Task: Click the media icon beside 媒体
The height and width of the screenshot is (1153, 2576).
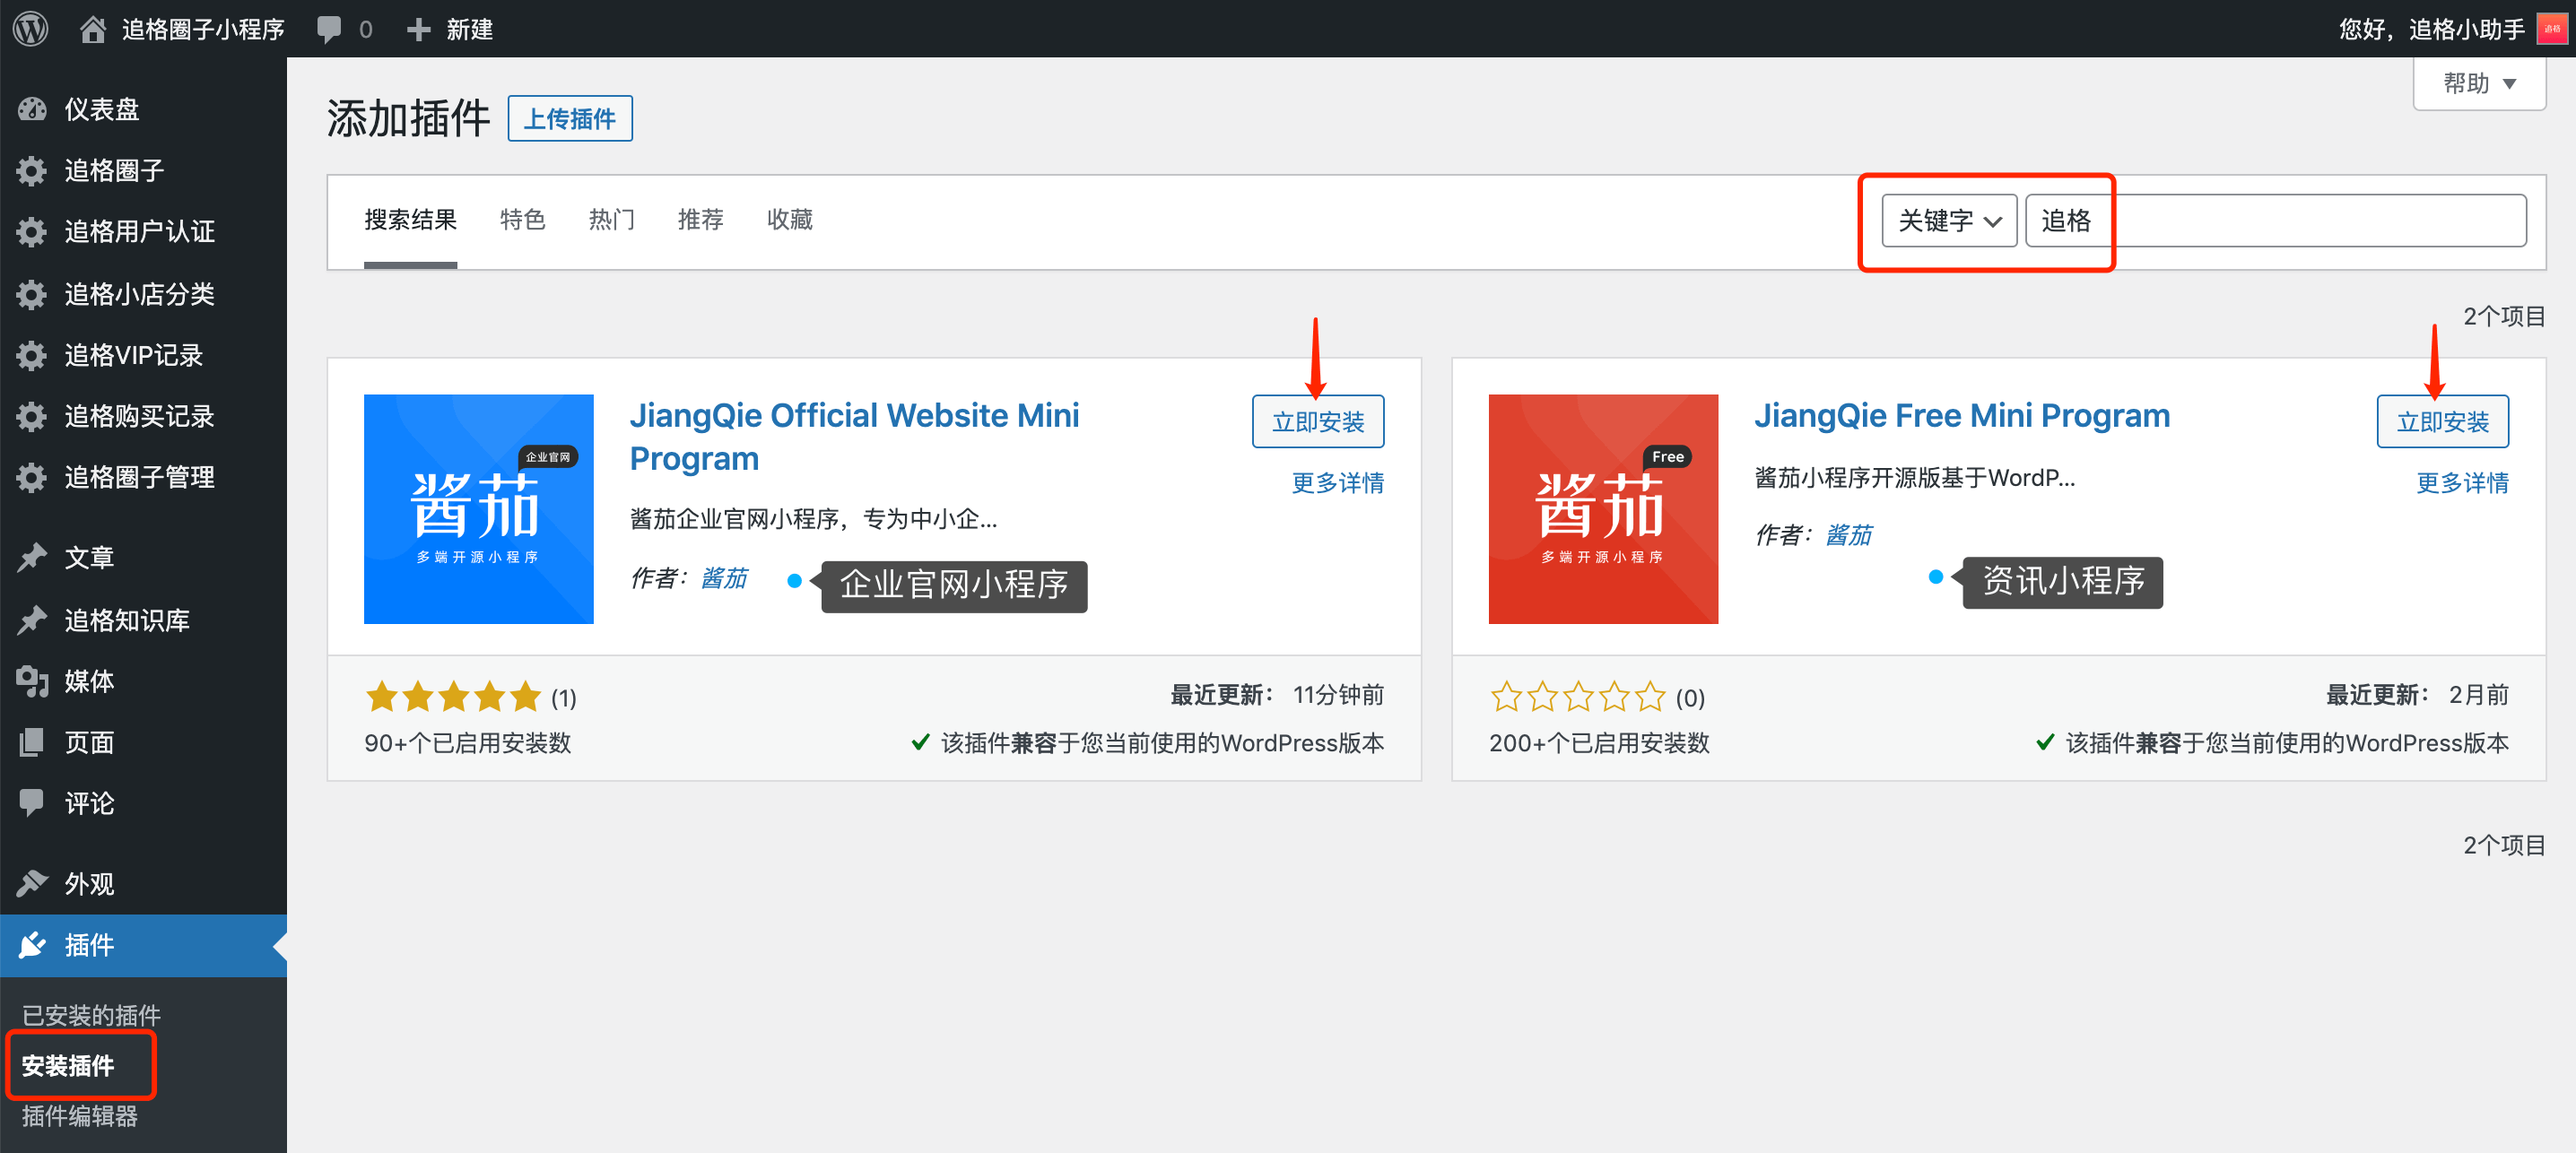Action: (x=32, y=681)
